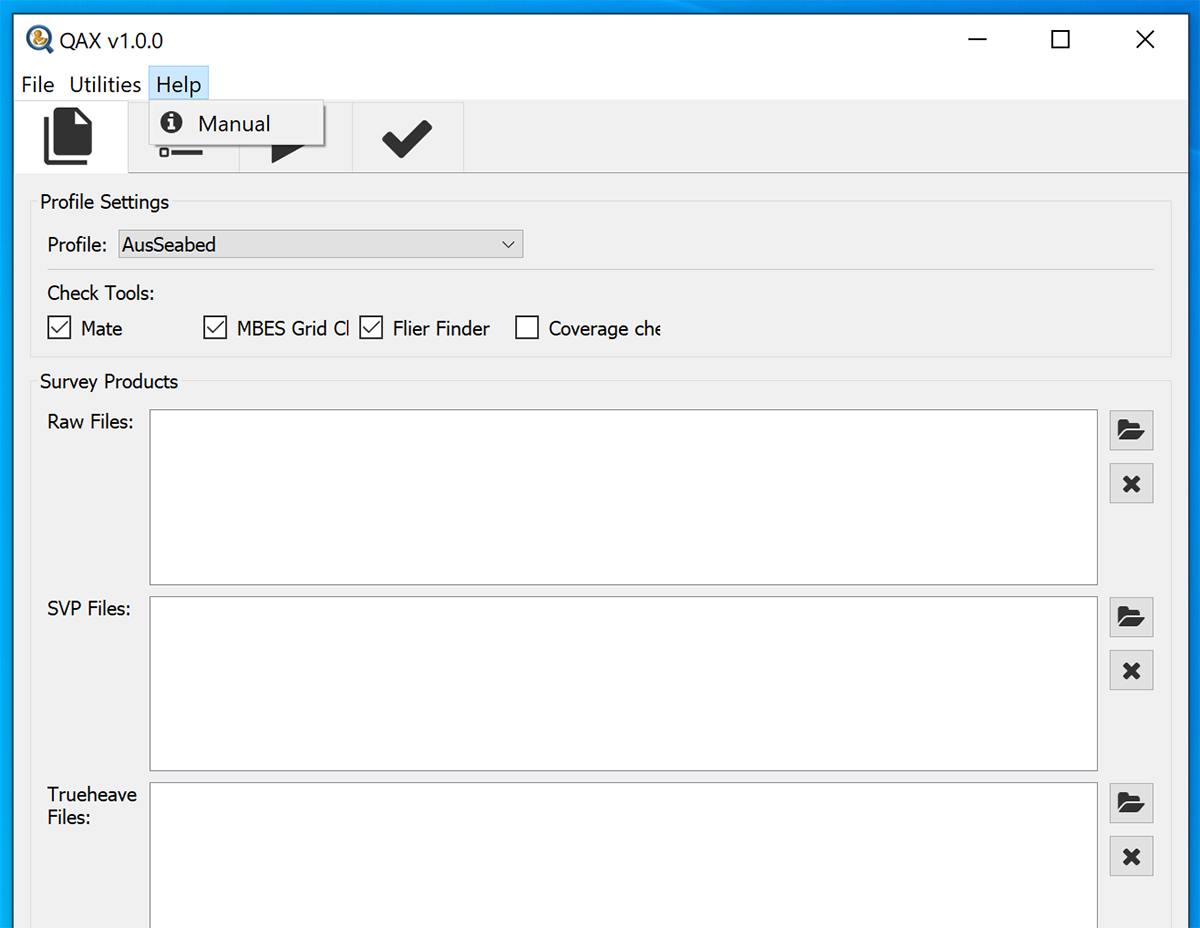
Task: Clear SVP Files list with X icon
Action: pos(1131,671)
